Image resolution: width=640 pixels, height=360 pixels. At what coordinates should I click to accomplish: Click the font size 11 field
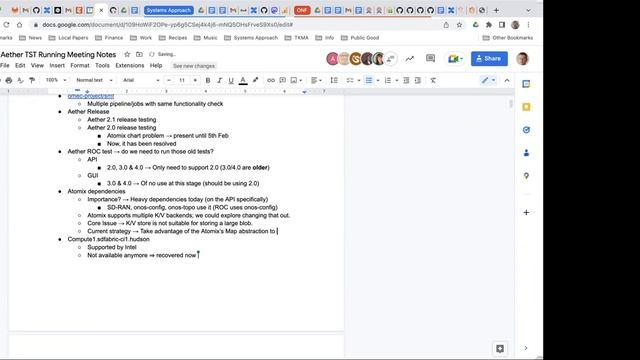[182, 80]
